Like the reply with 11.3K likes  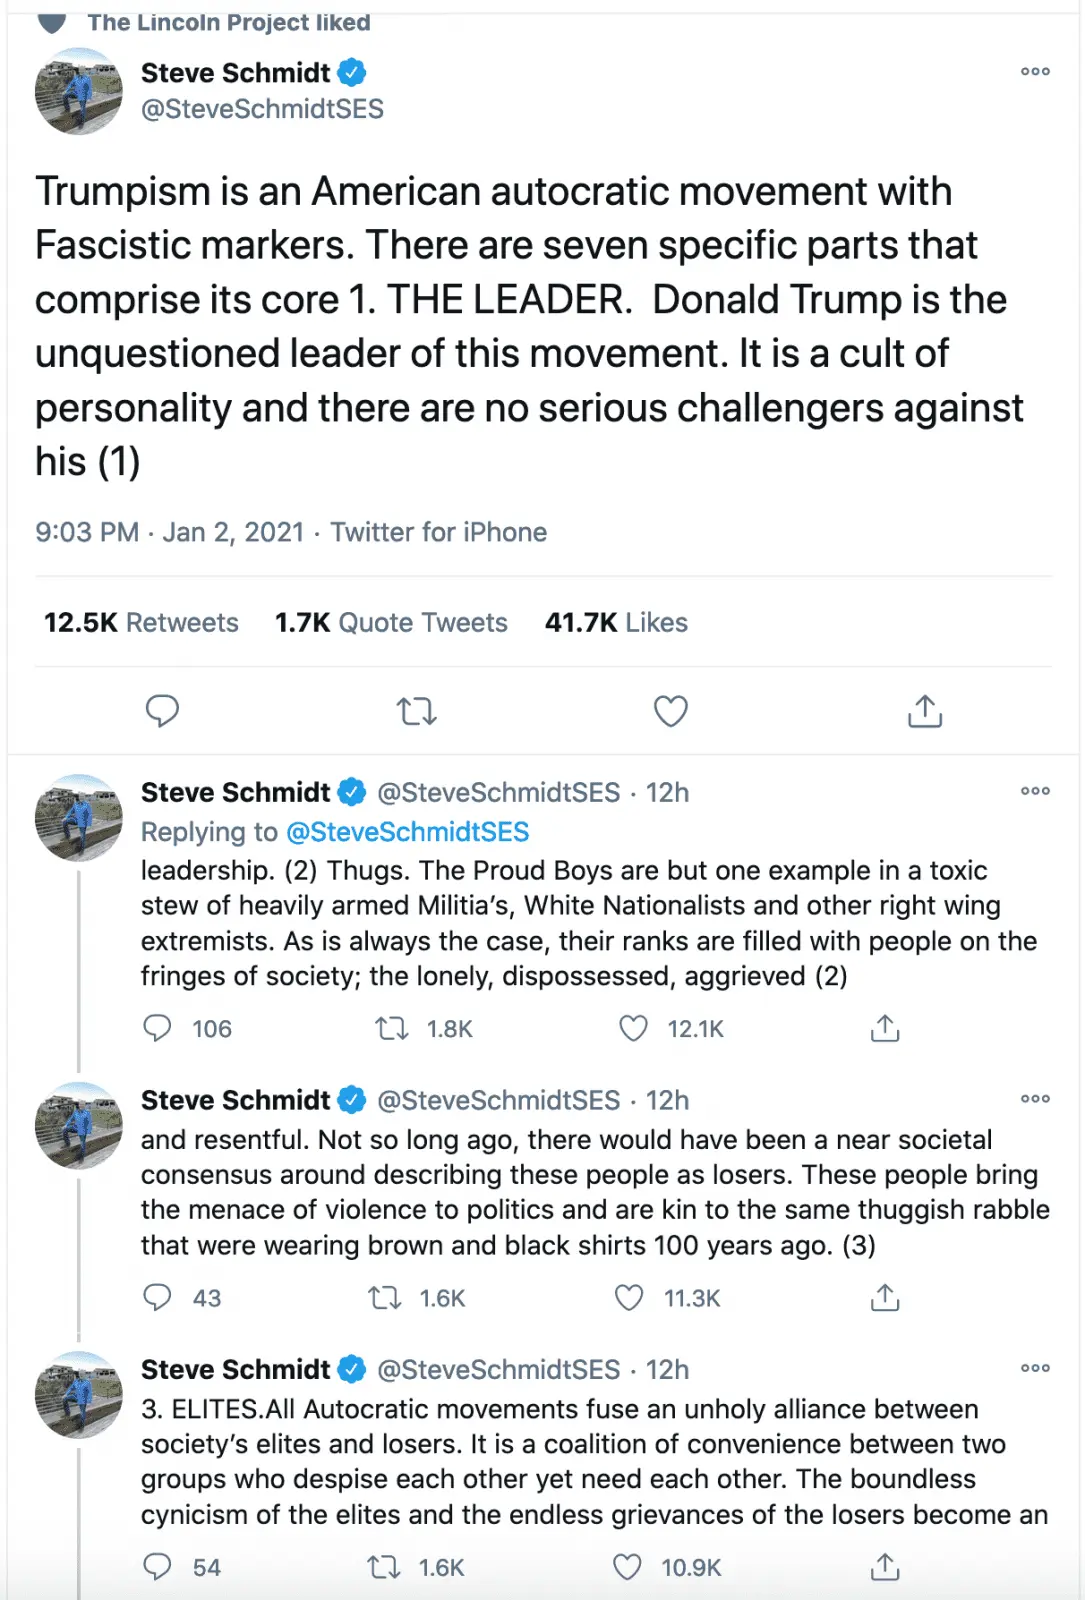[629, 1297]
